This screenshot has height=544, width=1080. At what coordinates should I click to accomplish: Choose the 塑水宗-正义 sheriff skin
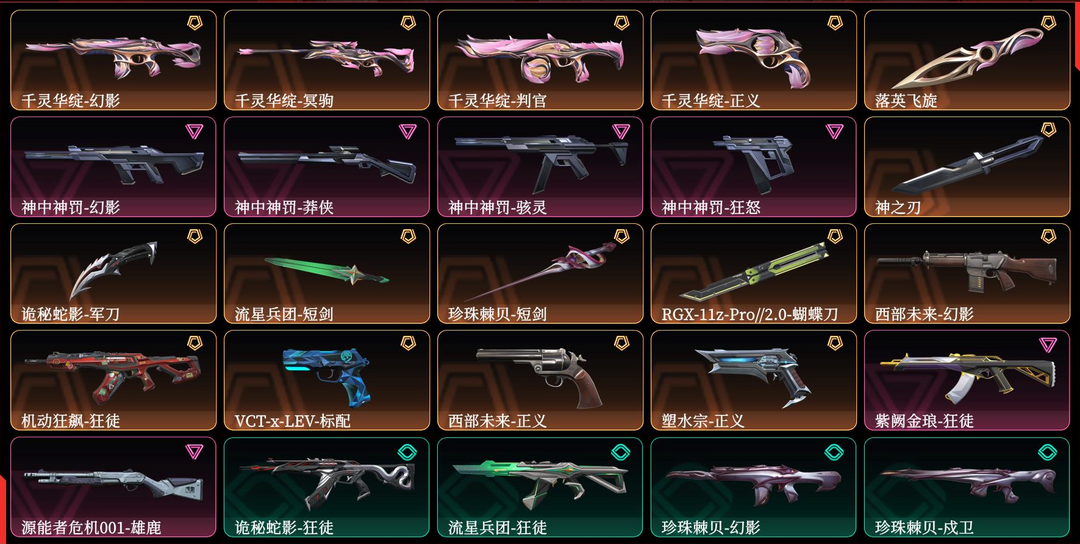point(754,380)
